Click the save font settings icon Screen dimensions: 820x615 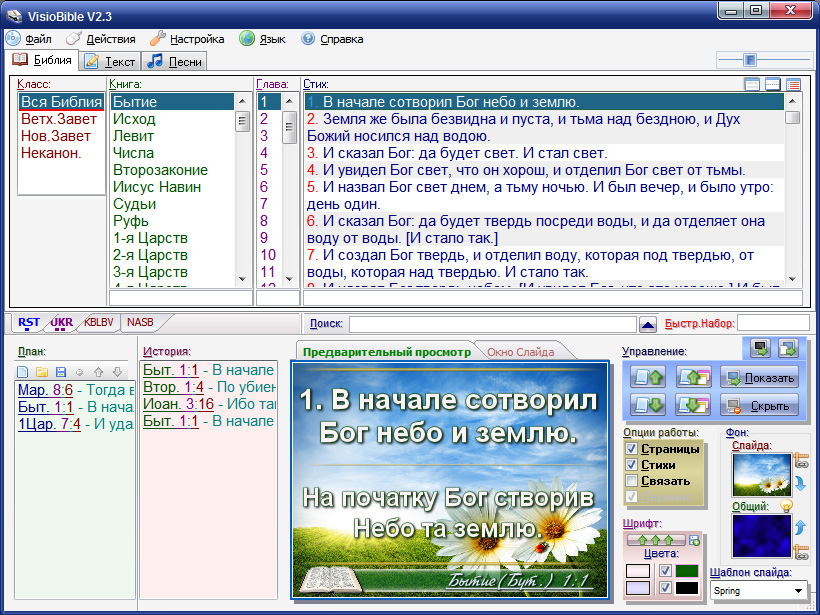tap(695, 540)
